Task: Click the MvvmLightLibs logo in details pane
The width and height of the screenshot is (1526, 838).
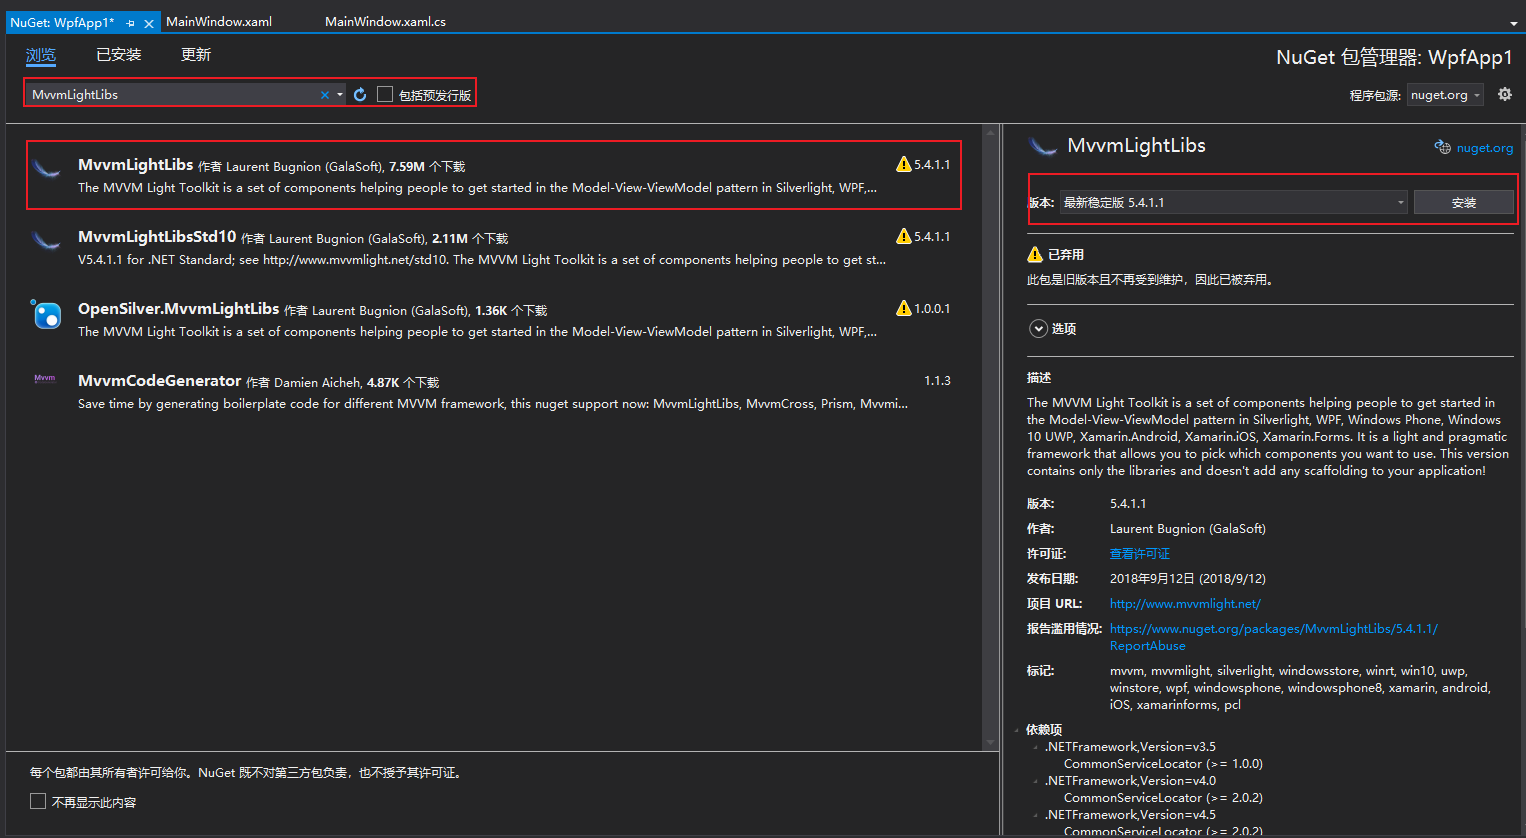Action: (1043, 147)
